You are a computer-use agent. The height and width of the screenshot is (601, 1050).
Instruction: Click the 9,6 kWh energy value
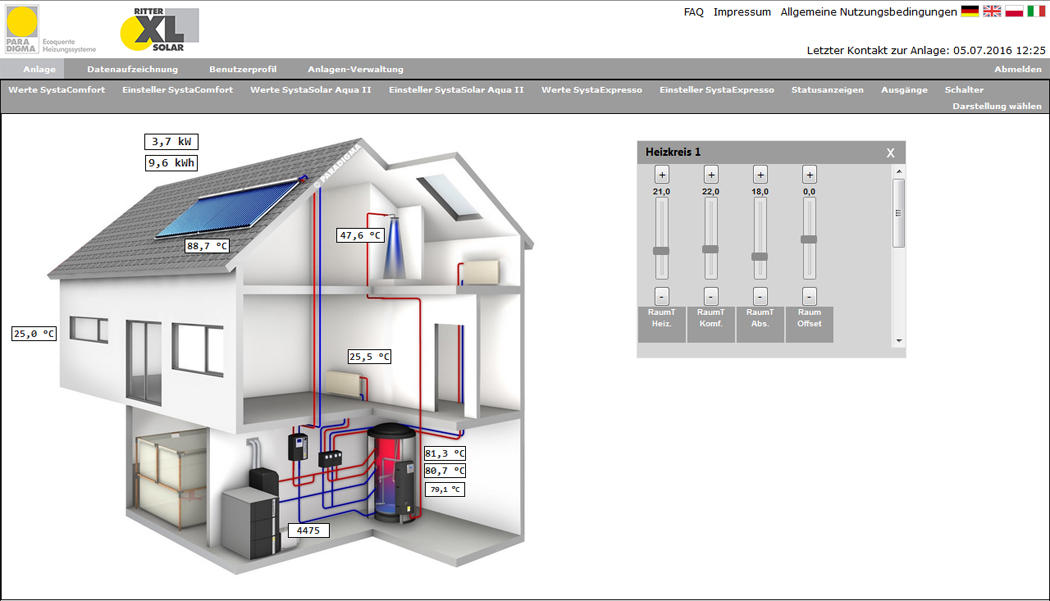click(171, 163)
